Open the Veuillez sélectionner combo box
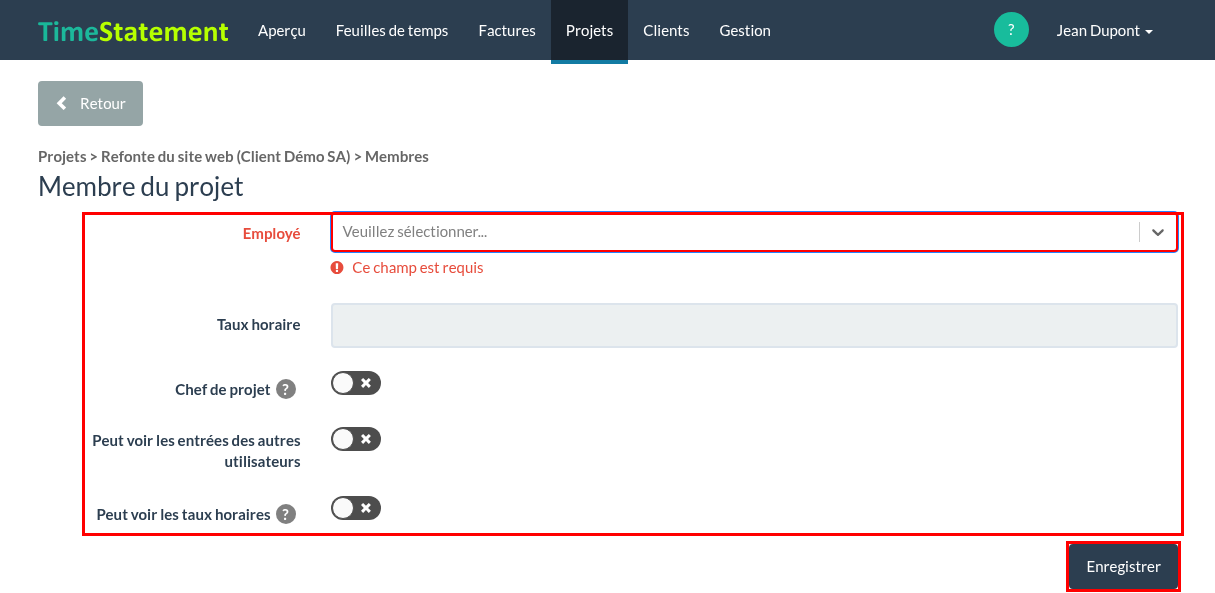This screenshot has width=1215, height=593. (x=754, y=232)
